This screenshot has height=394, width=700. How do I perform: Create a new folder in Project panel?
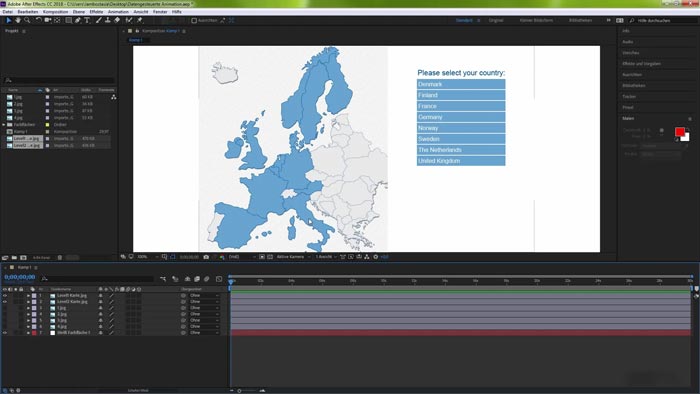14,257
